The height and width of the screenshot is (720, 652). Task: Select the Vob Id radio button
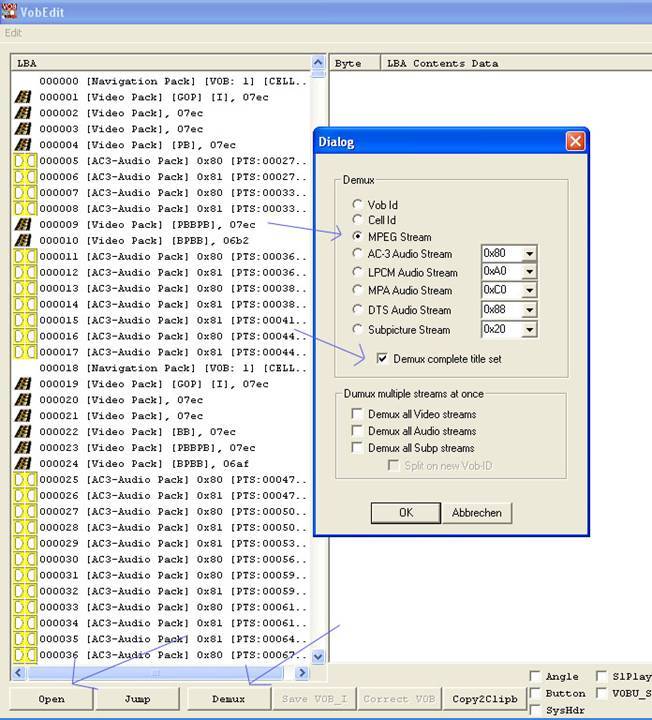(357, 204)
